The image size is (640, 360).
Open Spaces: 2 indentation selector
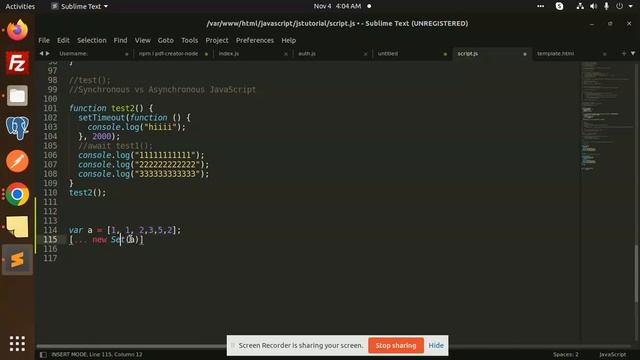(x=566, y=354)
